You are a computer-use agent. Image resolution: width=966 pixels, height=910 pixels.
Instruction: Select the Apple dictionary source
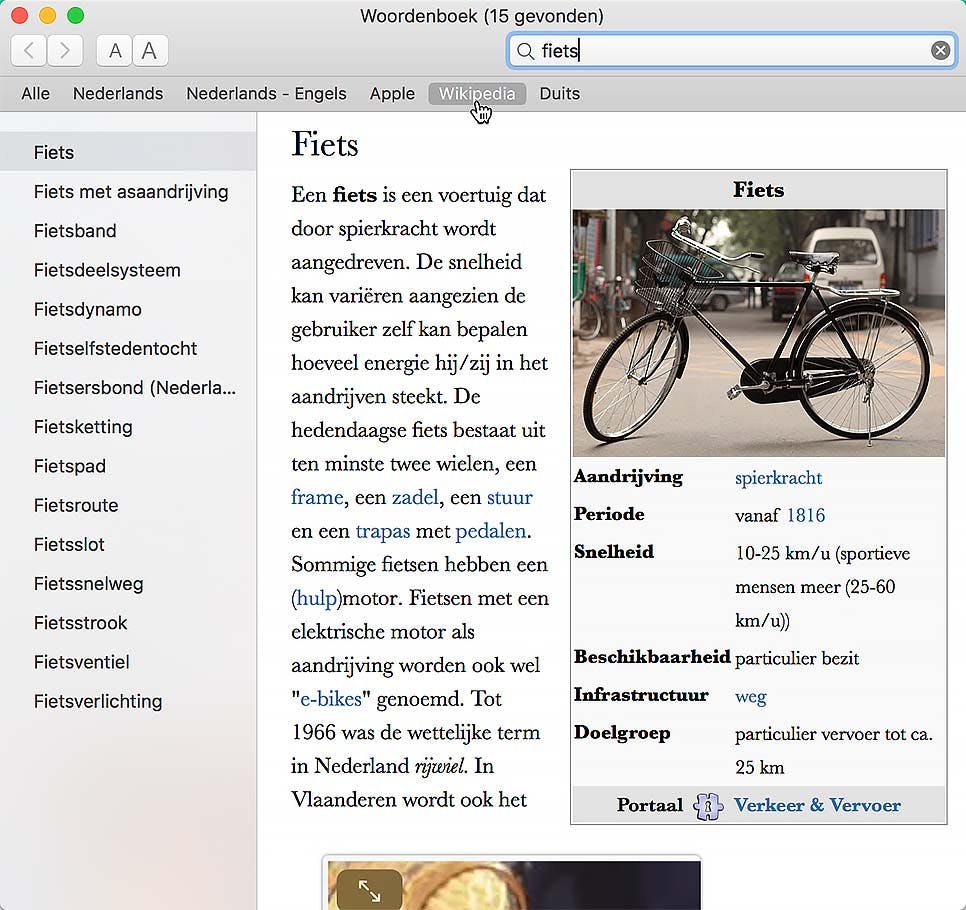point(392,93)
